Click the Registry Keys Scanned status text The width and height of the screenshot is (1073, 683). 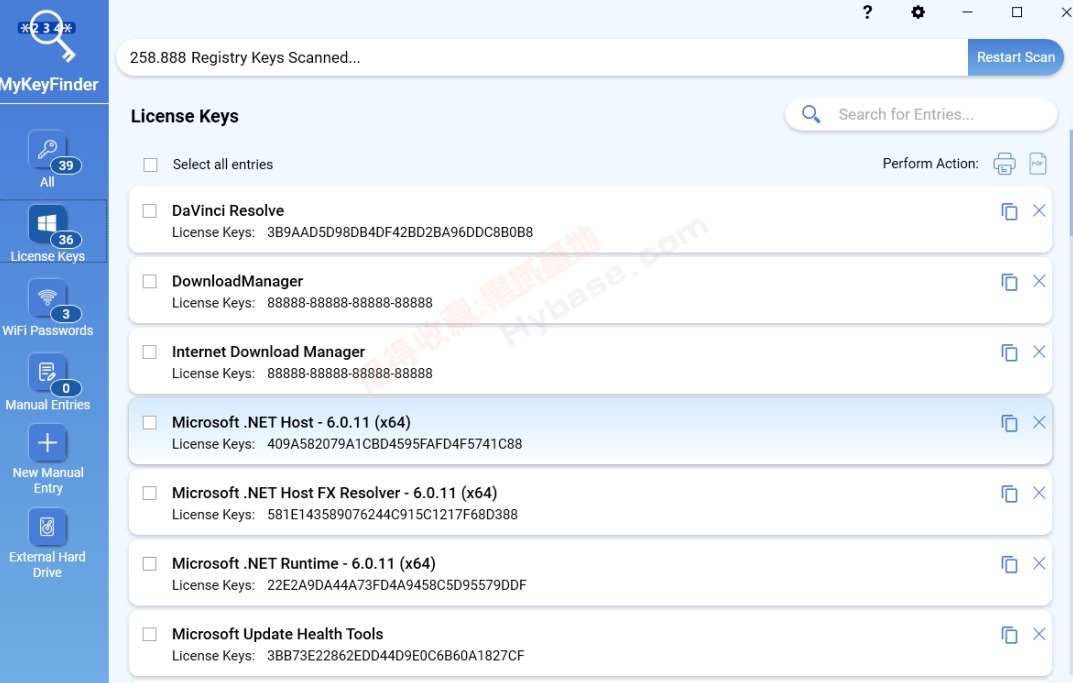245,57
